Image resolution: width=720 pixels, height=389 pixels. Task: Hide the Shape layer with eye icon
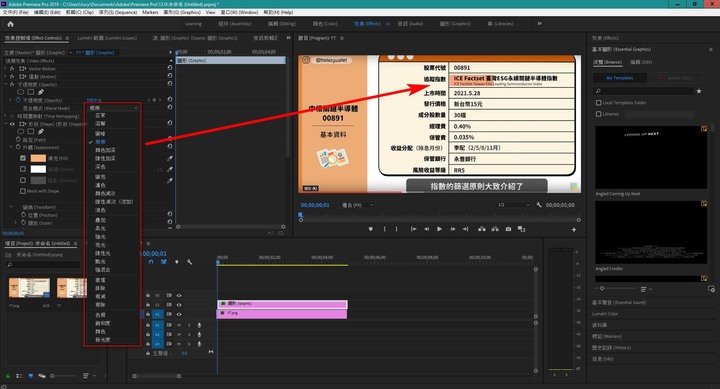(x=12, y=124)
